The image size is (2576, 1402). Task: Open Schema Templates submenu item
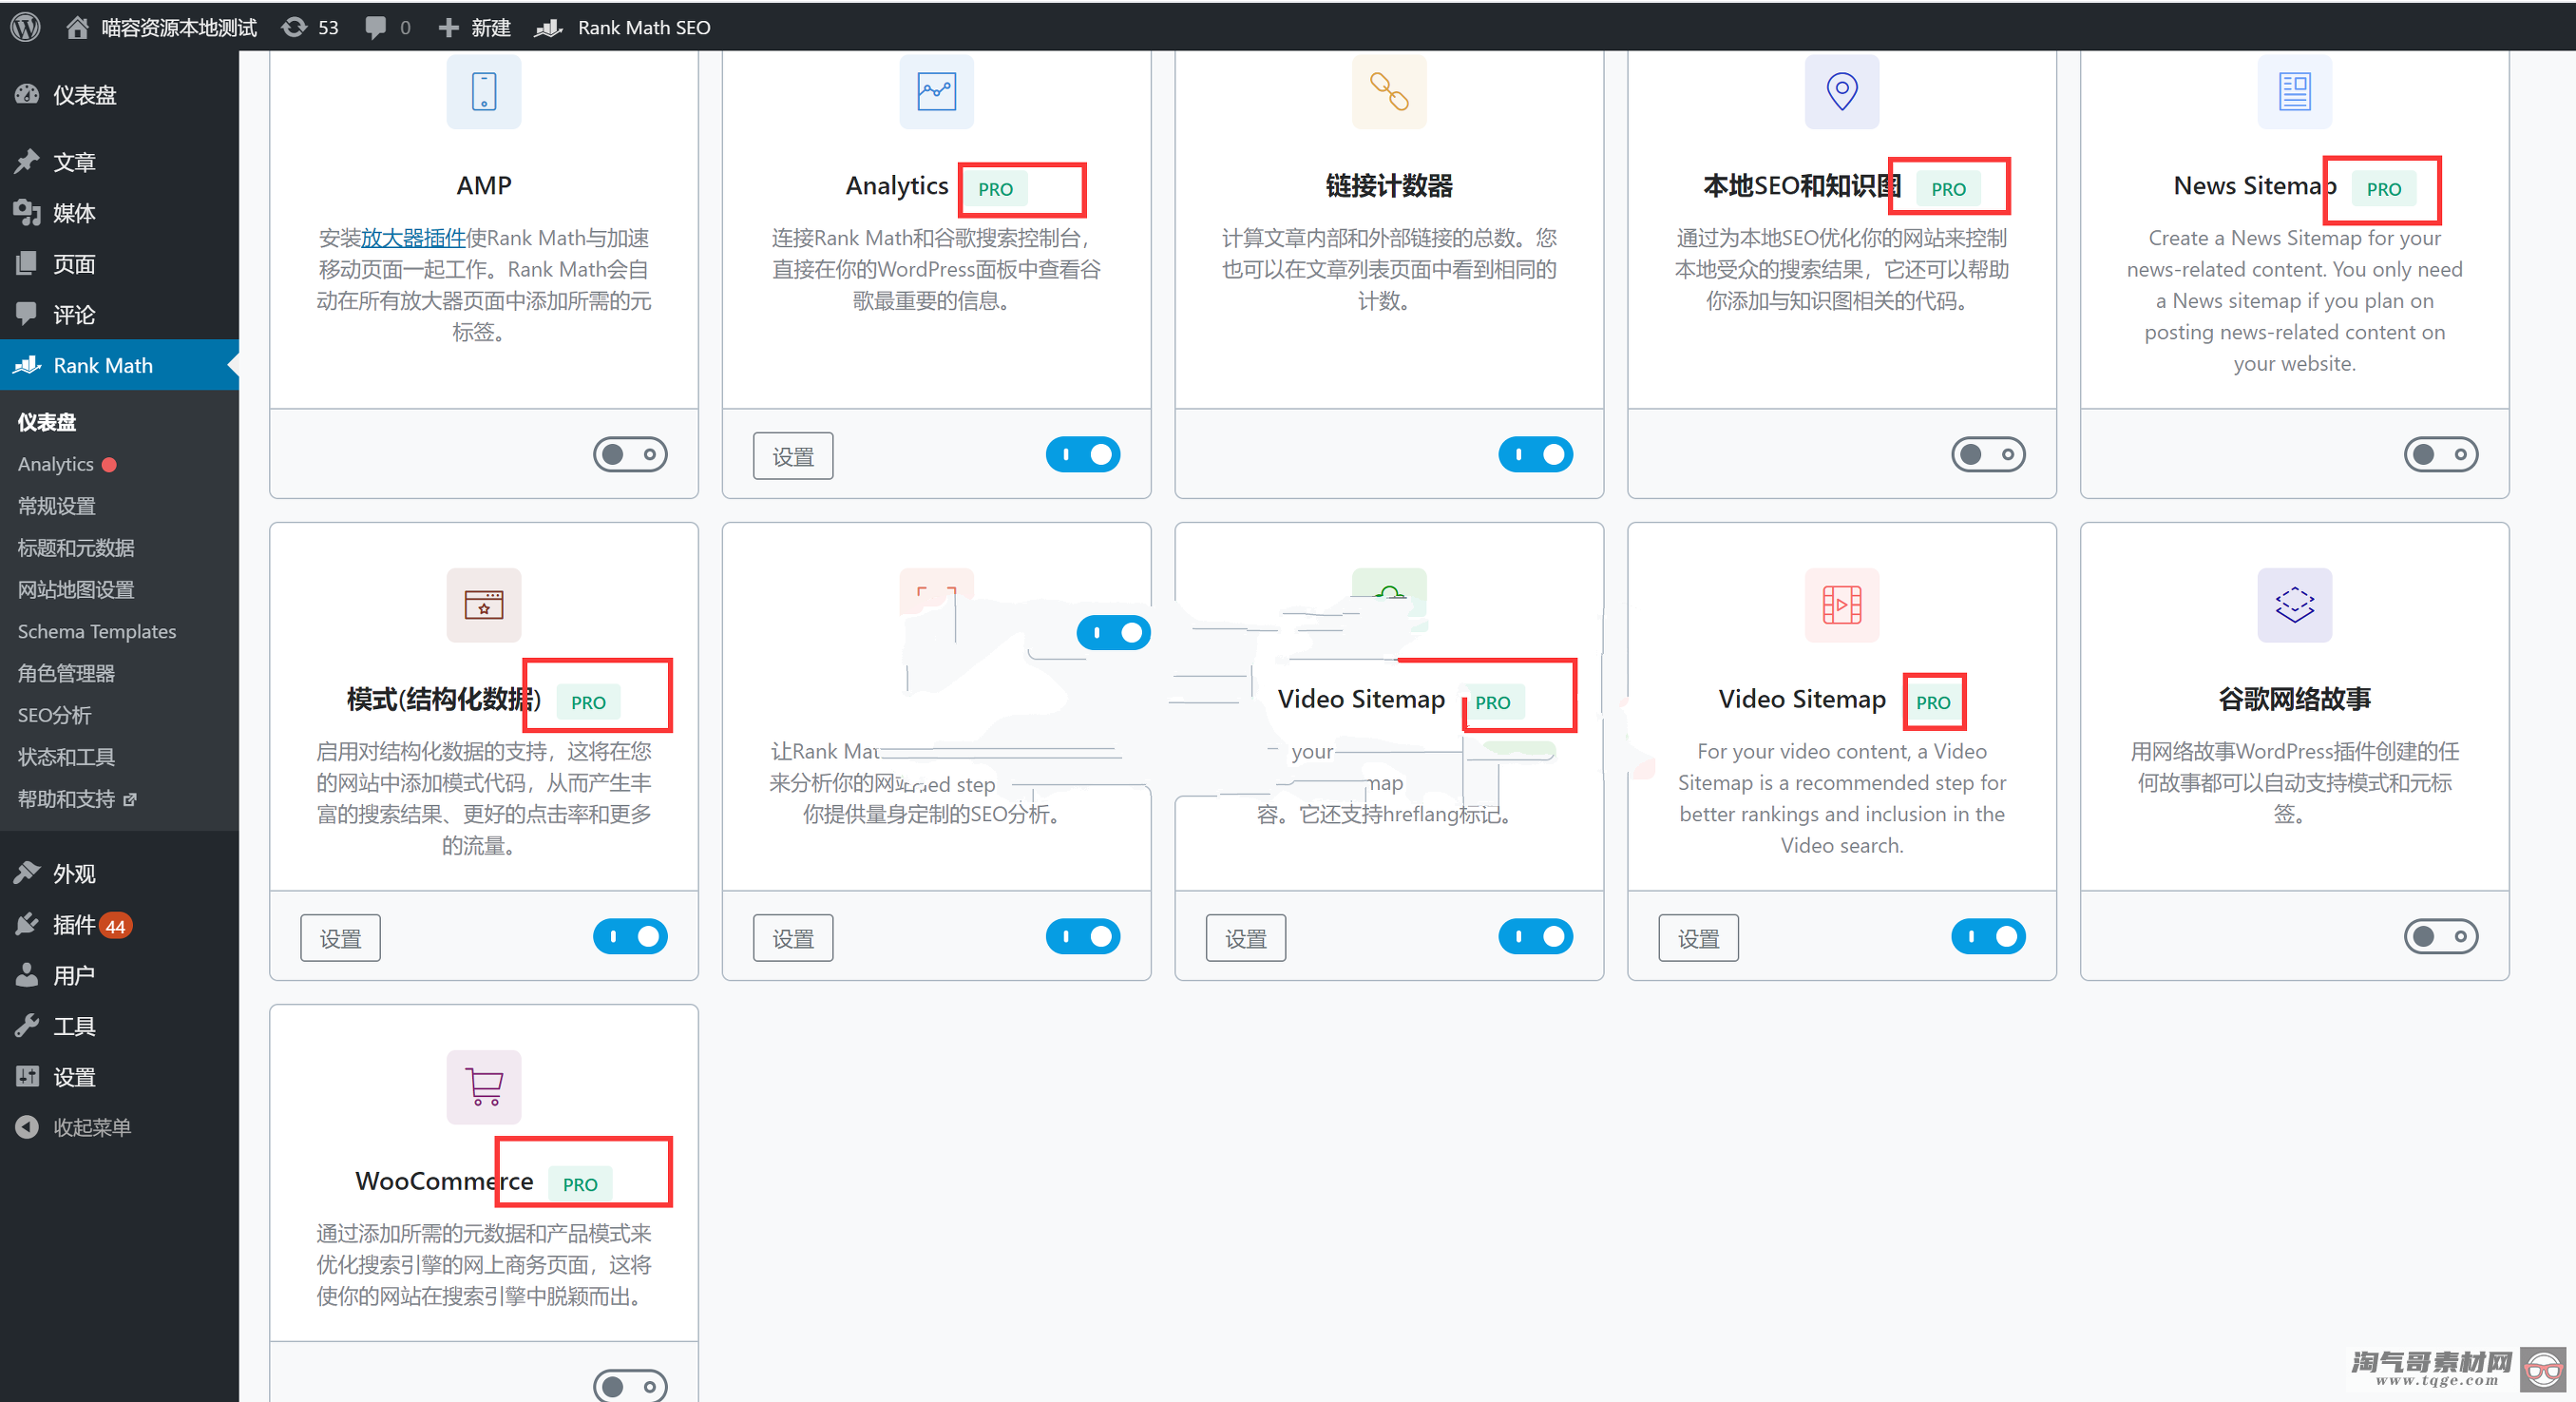point(97,631)
